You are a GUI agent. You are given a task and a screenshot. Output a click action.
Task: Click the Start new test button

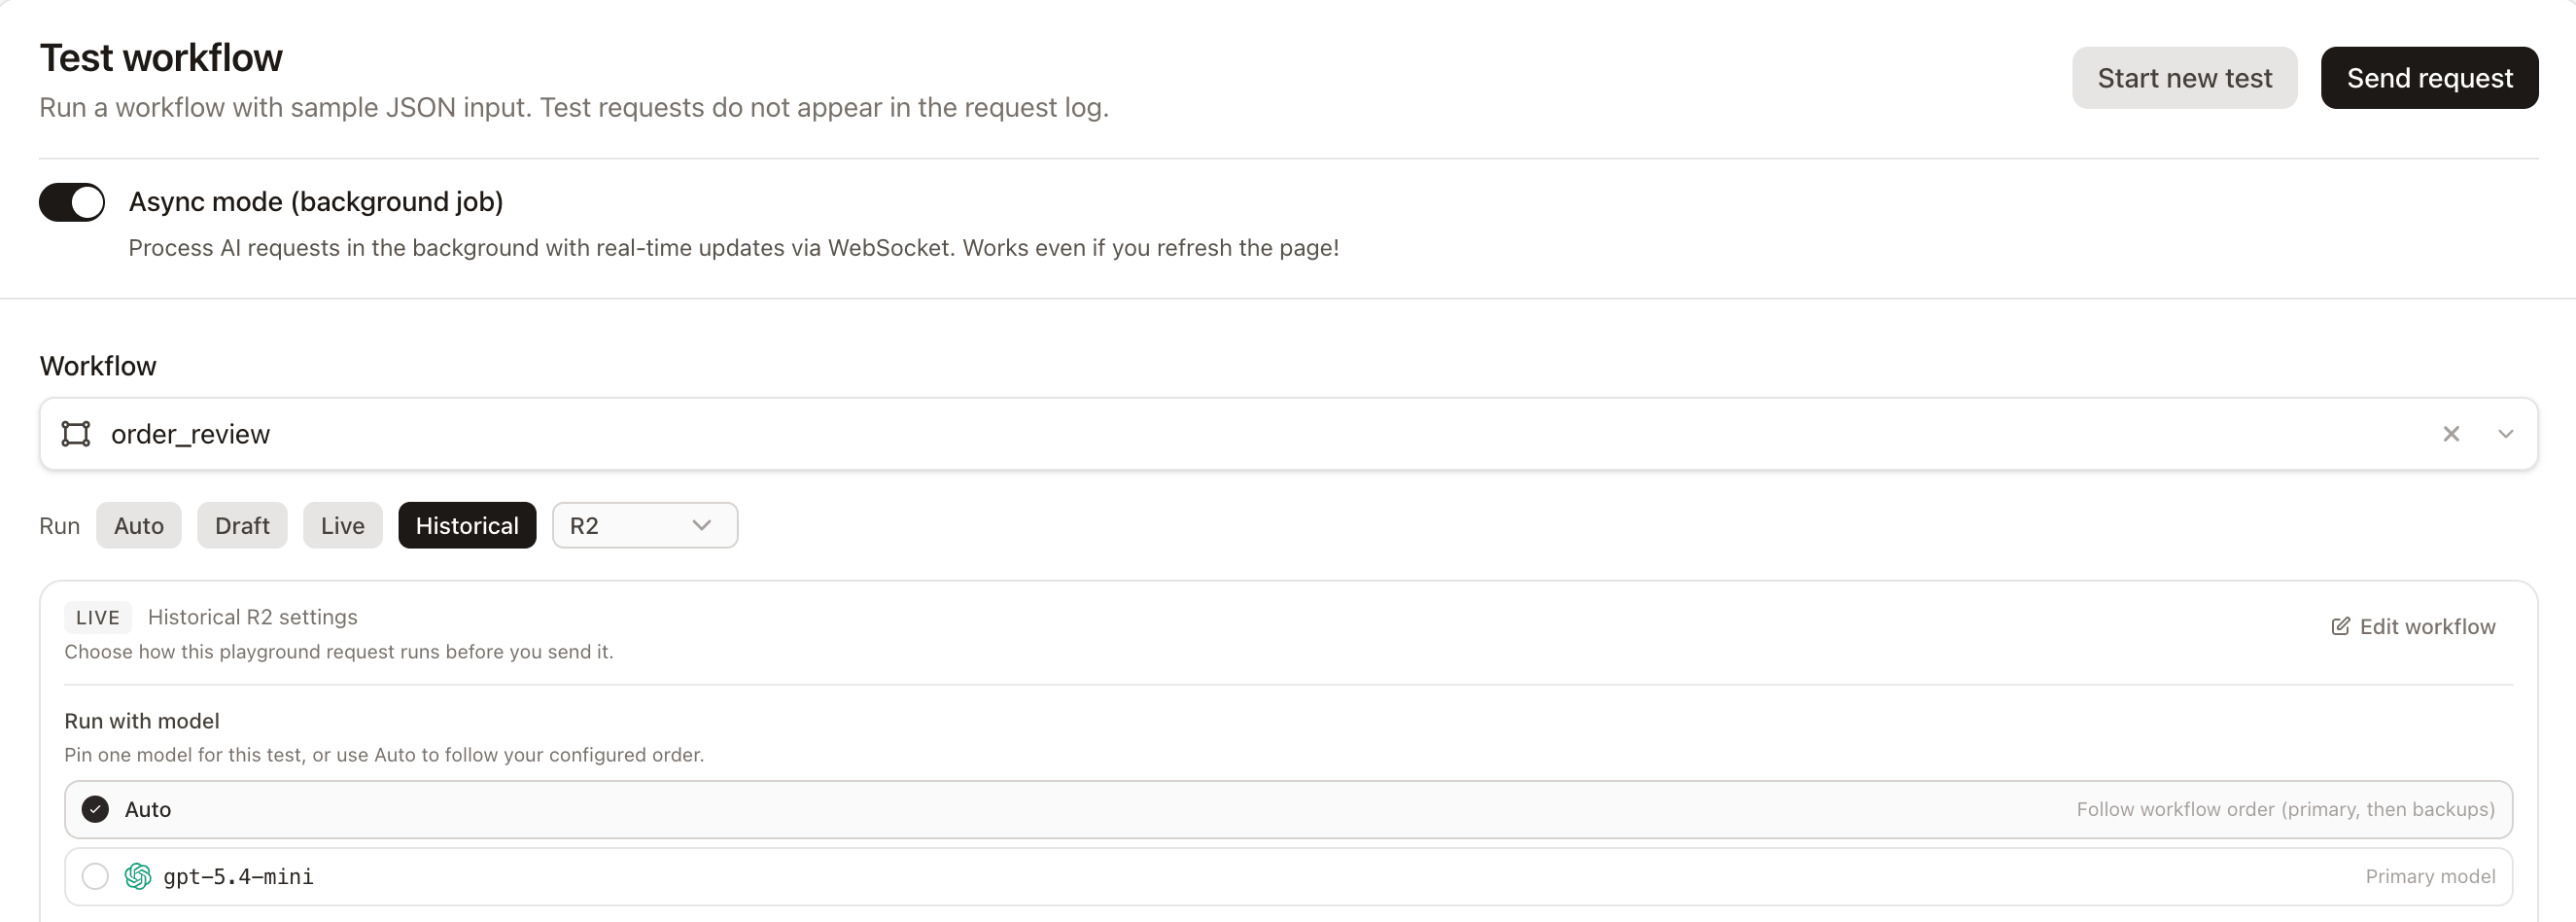tap(2184, 78)
